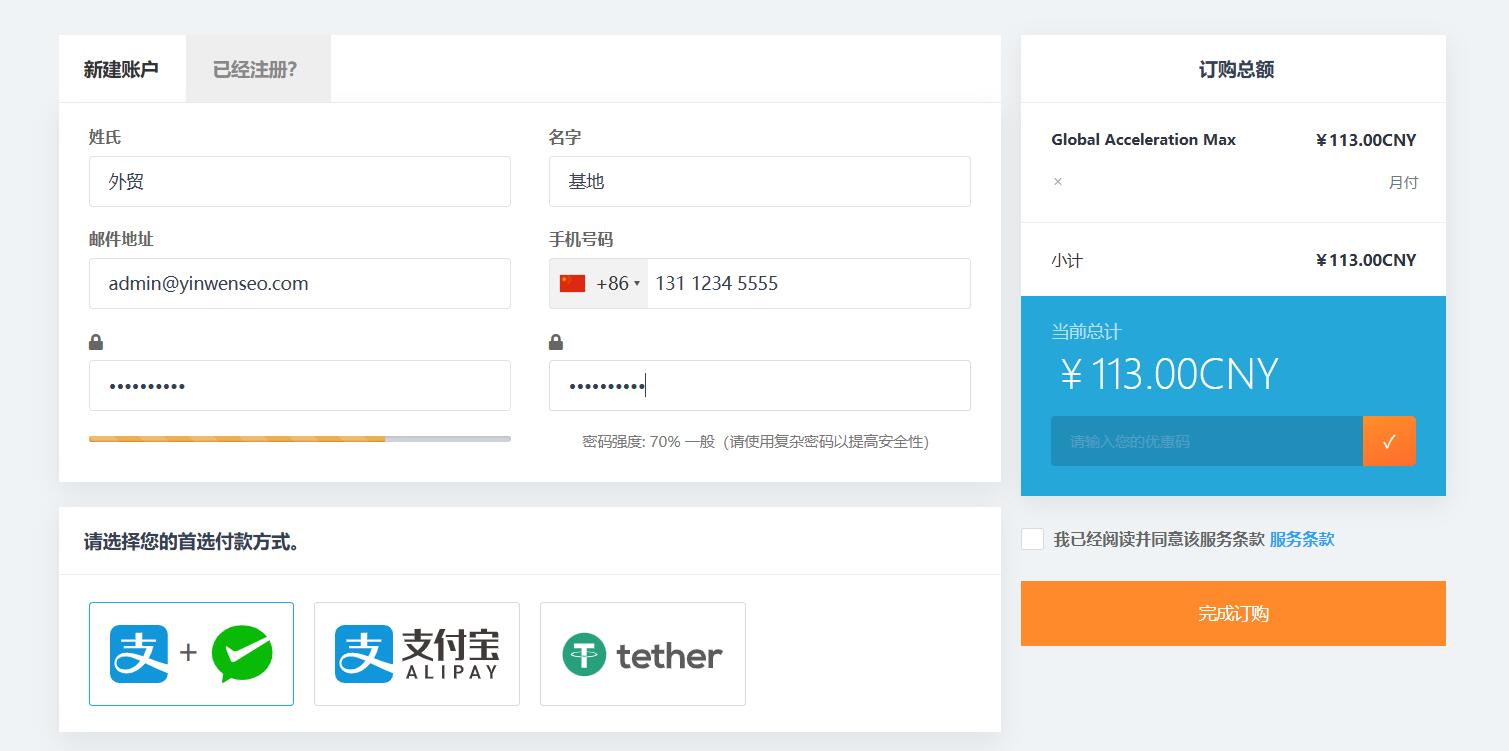Click the 请选择您的首选付款方式 heading
This screenshot has height=751, width=1509.
click(x=192, y=542)
